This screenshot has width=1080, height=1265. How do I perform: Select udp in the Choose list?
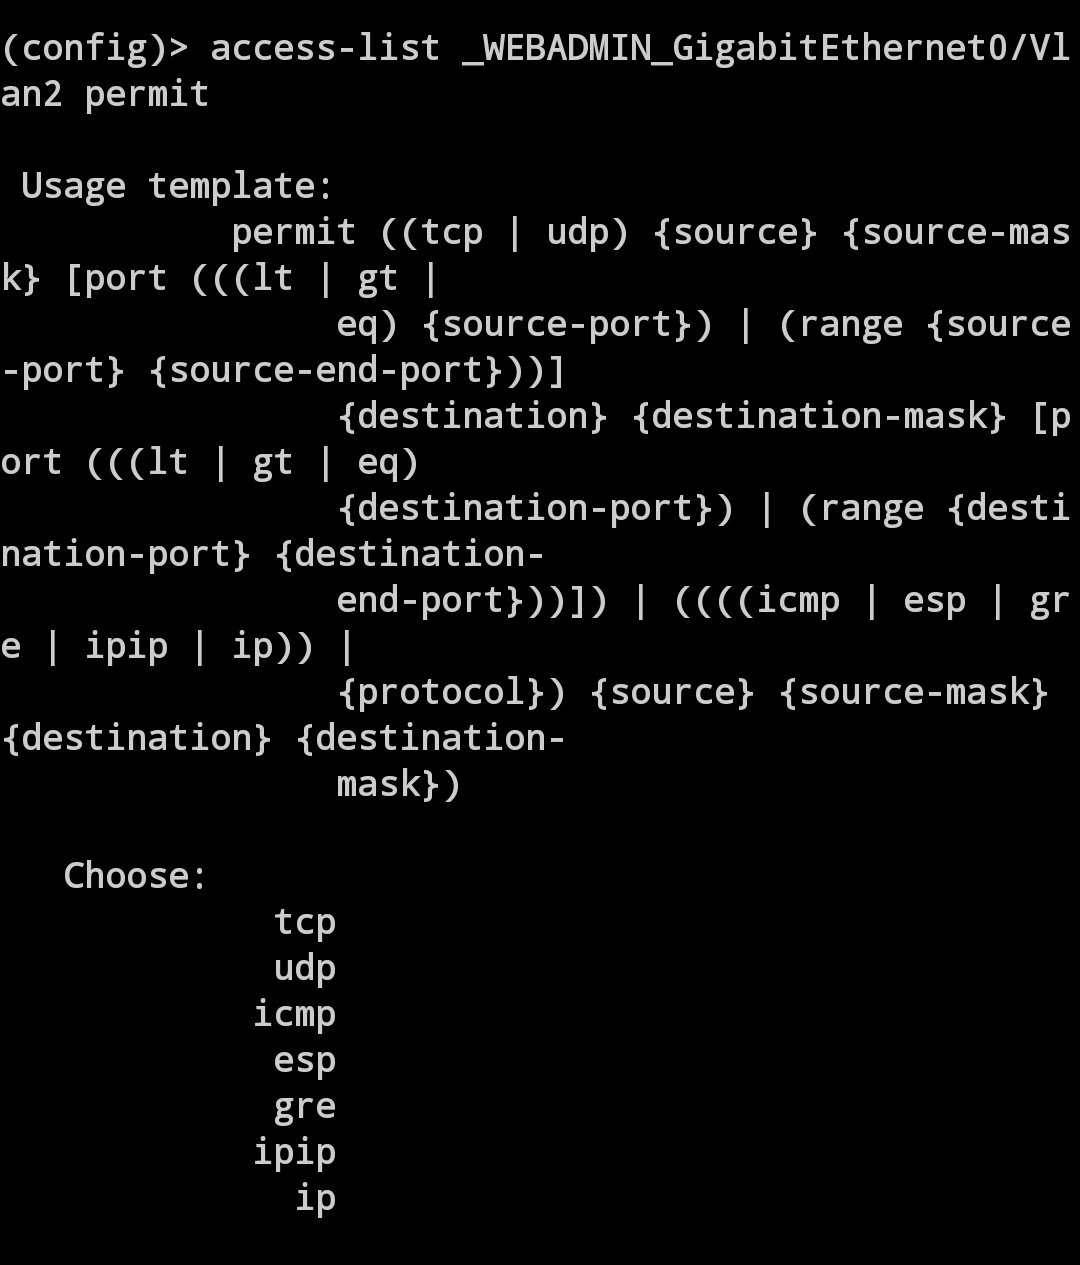click(x=305, y=968)
